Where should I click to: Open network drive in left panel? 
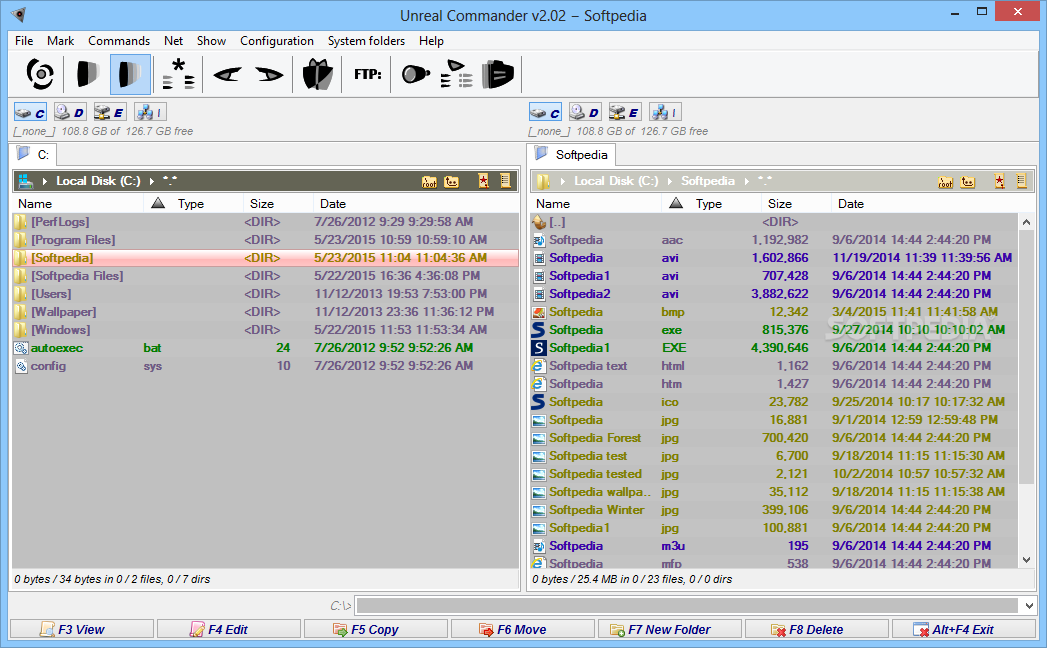[150, 112]
